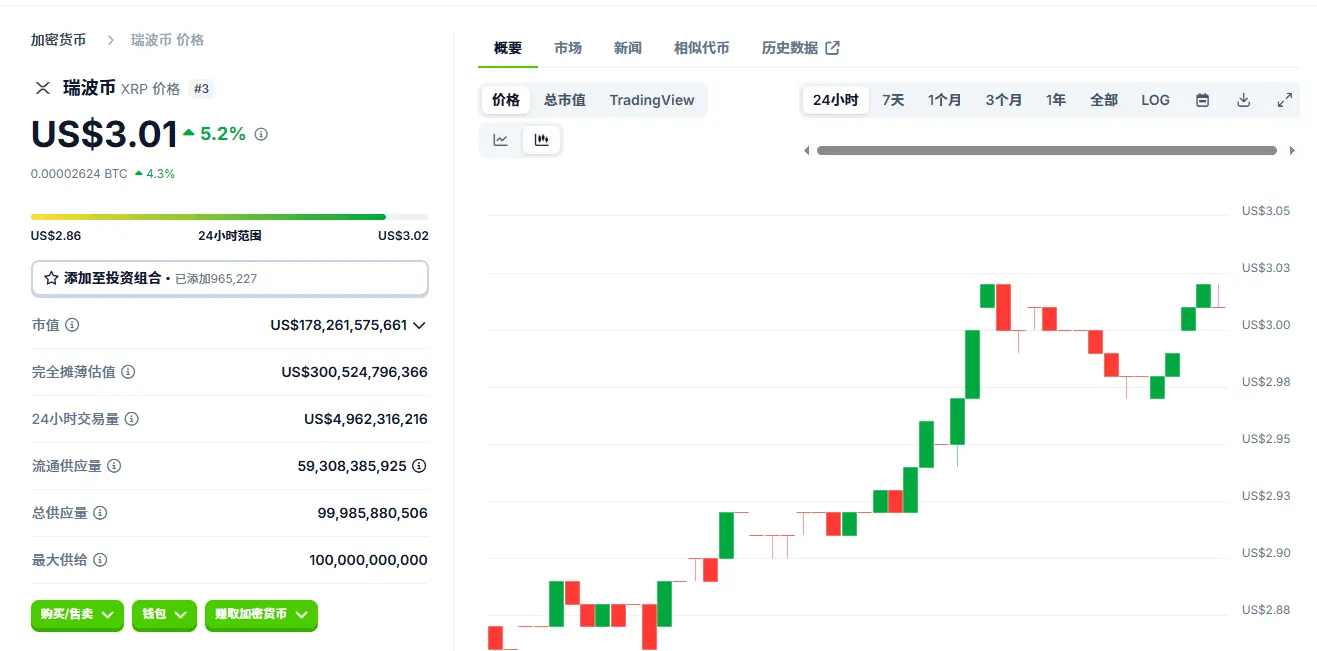Click info icon next to 最大供给
Image resolution: width=1317 pixels, height=651 pixels.
[100, 560]
